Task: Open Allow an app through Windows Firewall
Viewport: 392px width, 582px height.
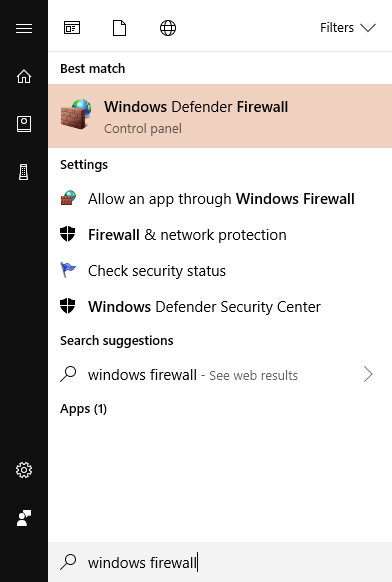Action: click(220, 199)
